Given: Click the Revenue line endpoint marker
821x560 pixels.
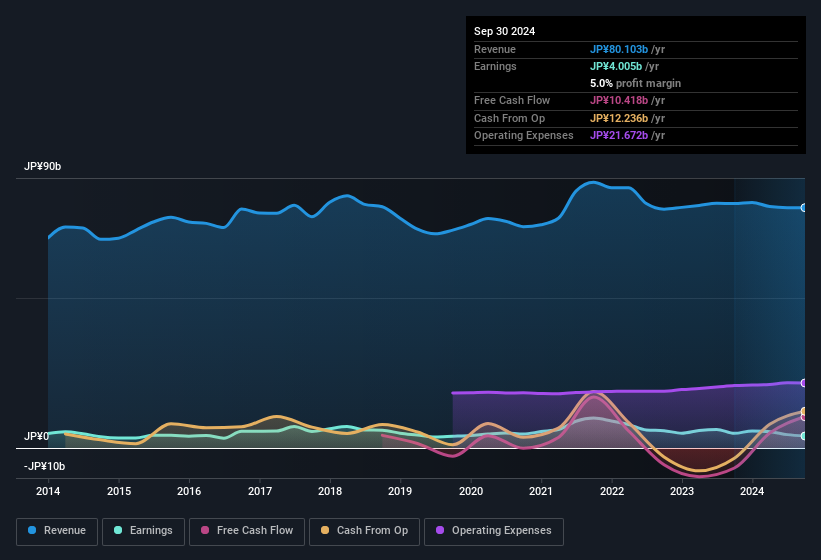Looking at the screenshot, I should click(804, 208).
